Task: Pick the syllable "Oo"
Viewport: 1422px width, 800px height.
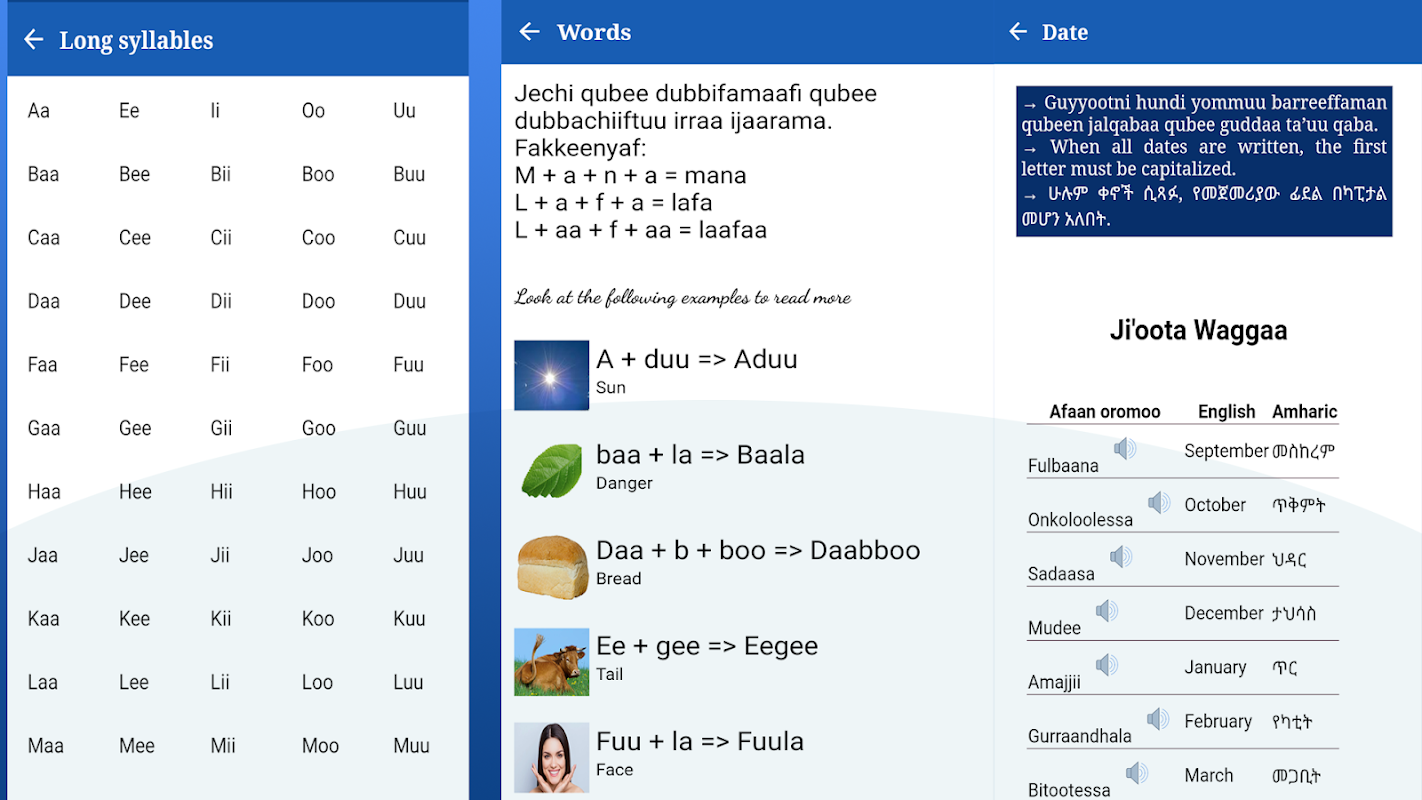Action: tap(314, 111)
